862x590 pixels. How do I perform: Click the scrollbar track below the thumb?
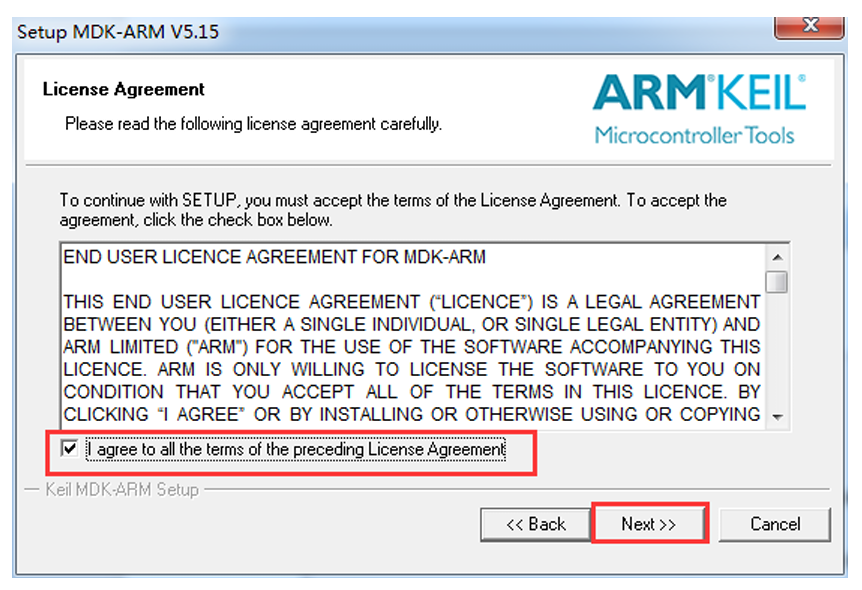777,350
